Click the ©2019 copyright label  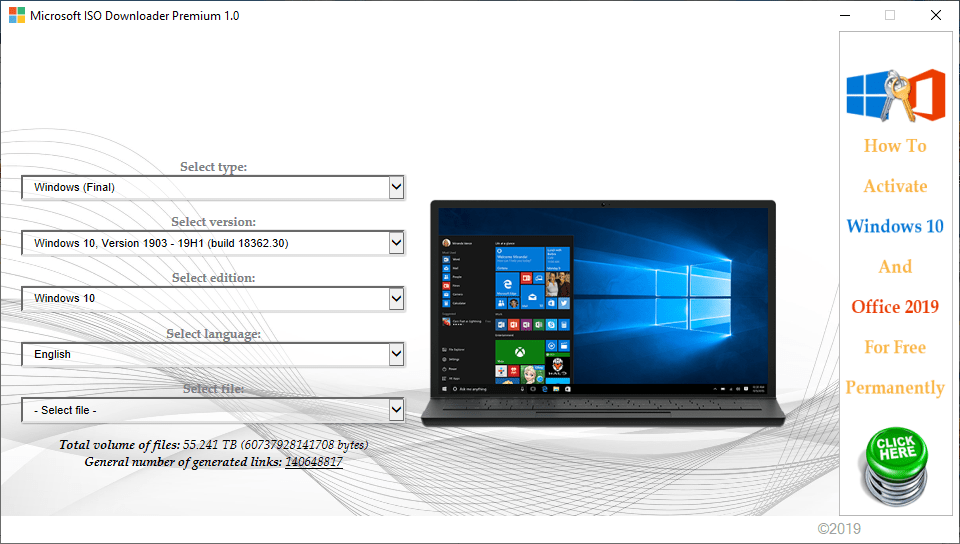click(x=838, y=529)
